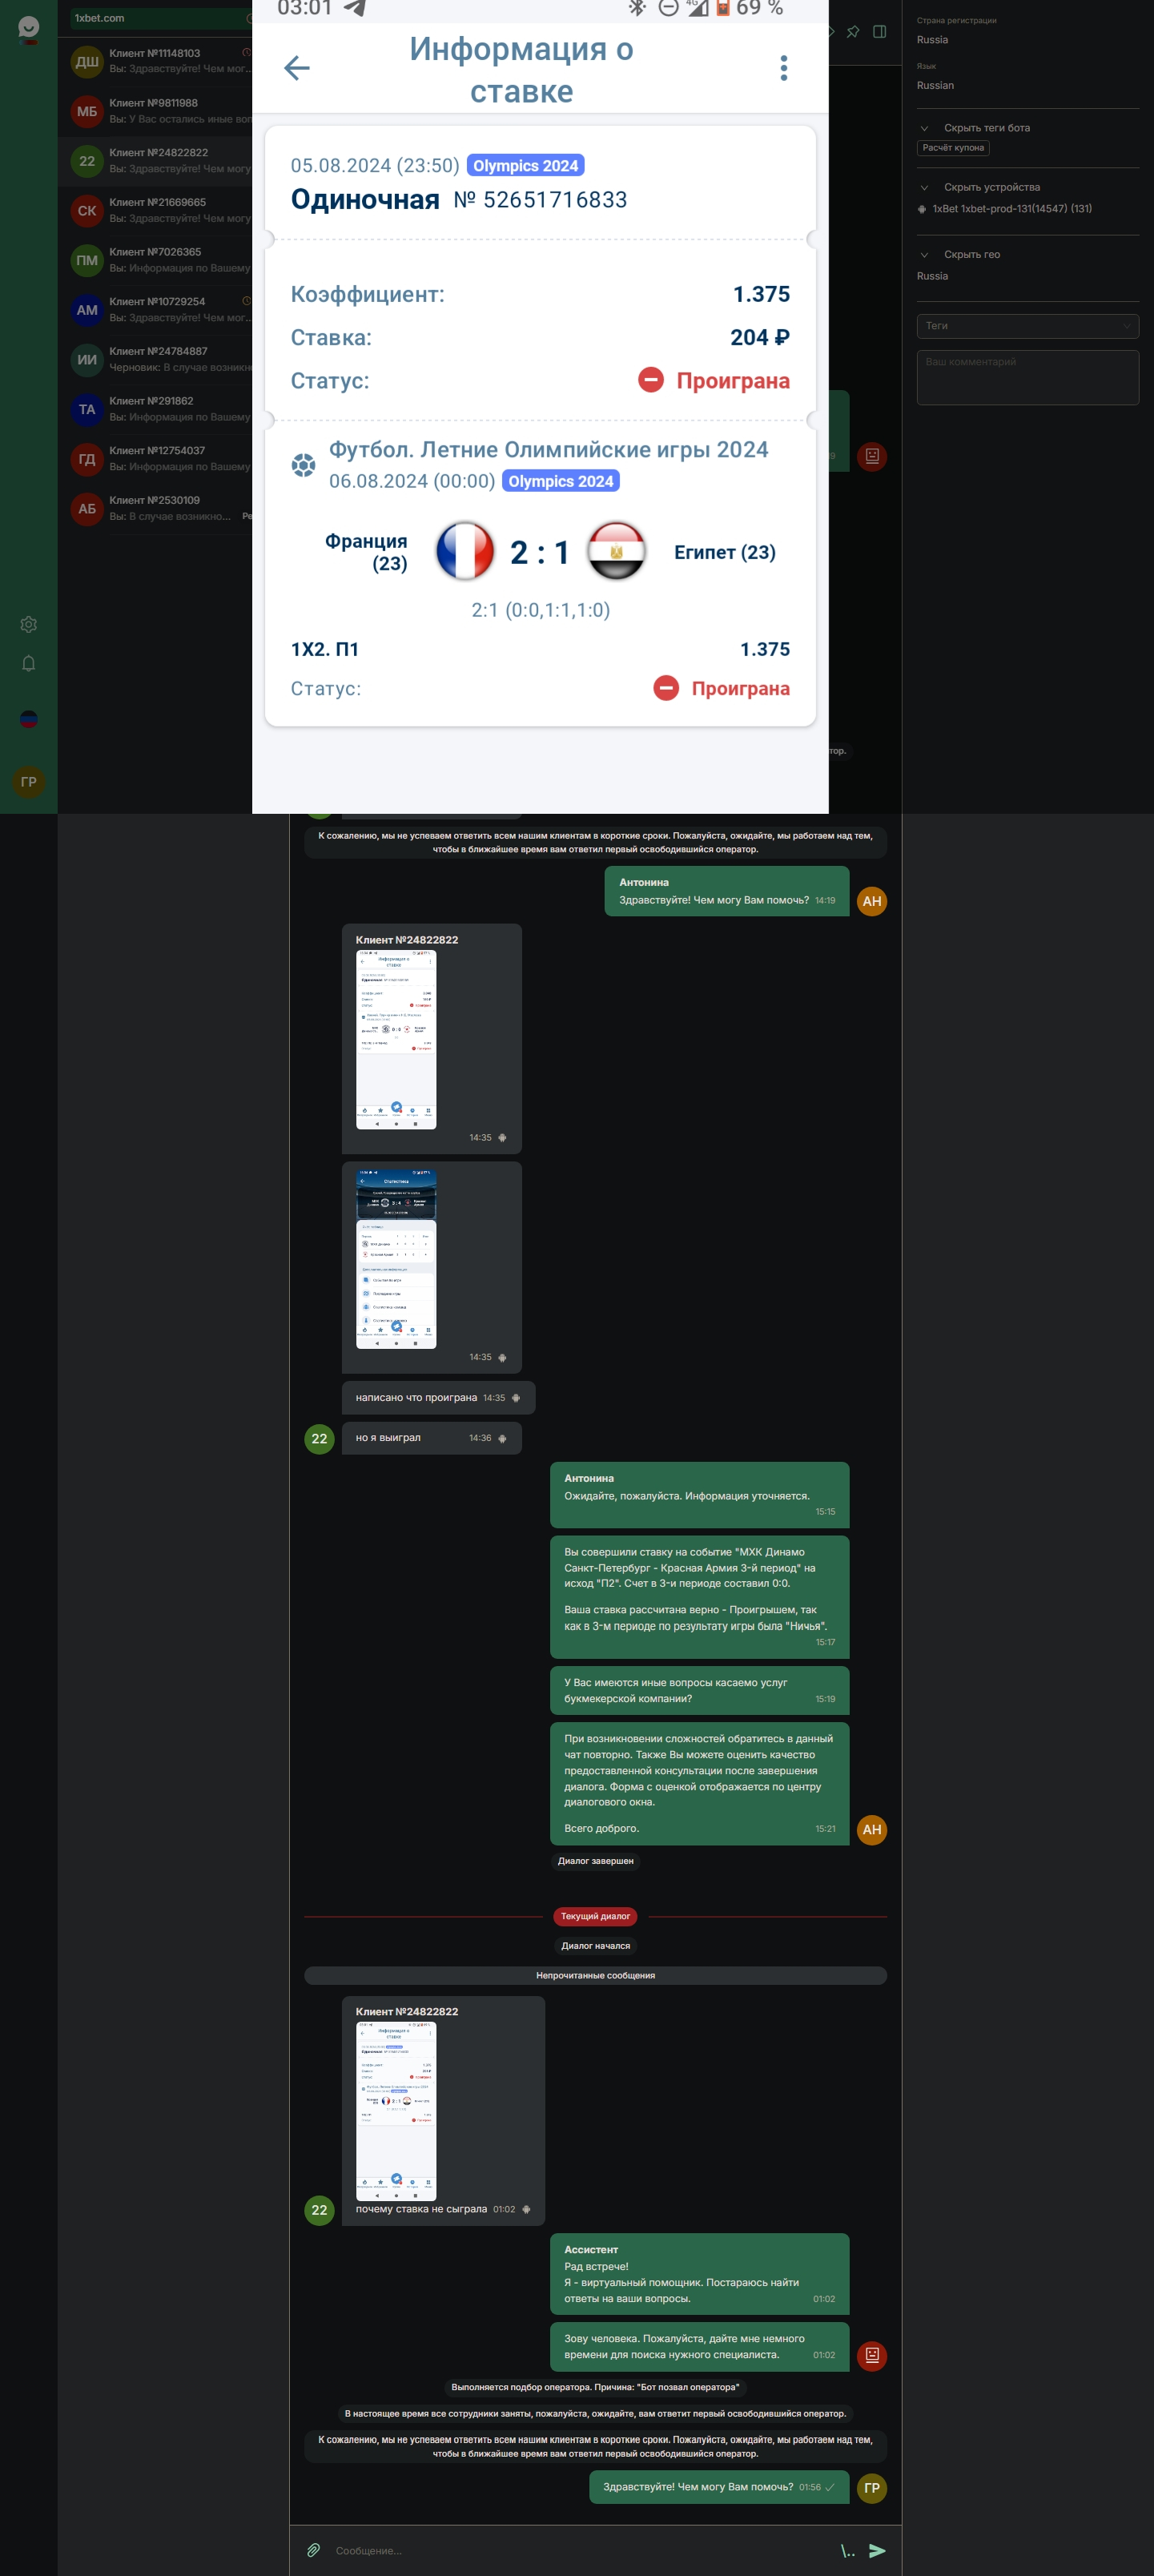
Task: Click the 'Диалог завершен' label
Action: tap(595, 1861)
